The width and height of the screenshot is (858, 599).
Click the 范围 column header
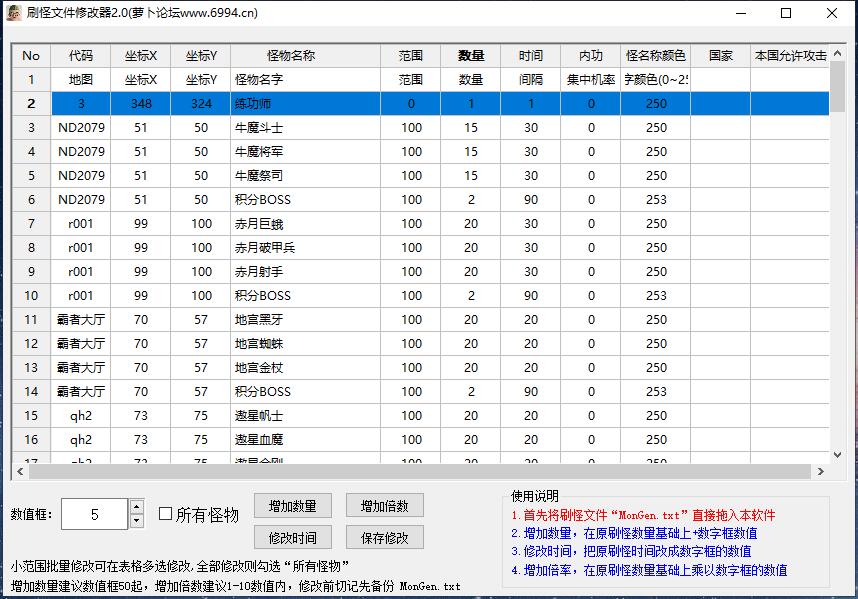[x=410, y=56]
